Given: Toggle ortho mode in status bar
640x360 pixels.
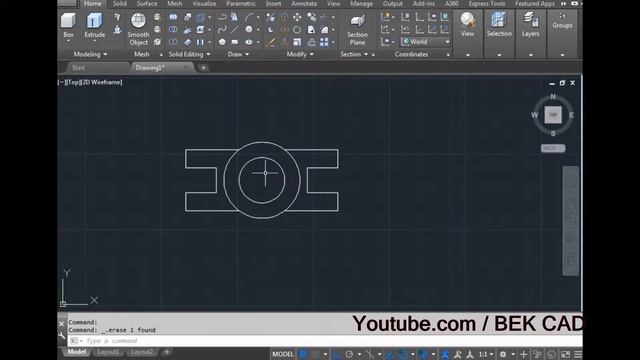Looking at the screenshot, I should coord(337,354).
